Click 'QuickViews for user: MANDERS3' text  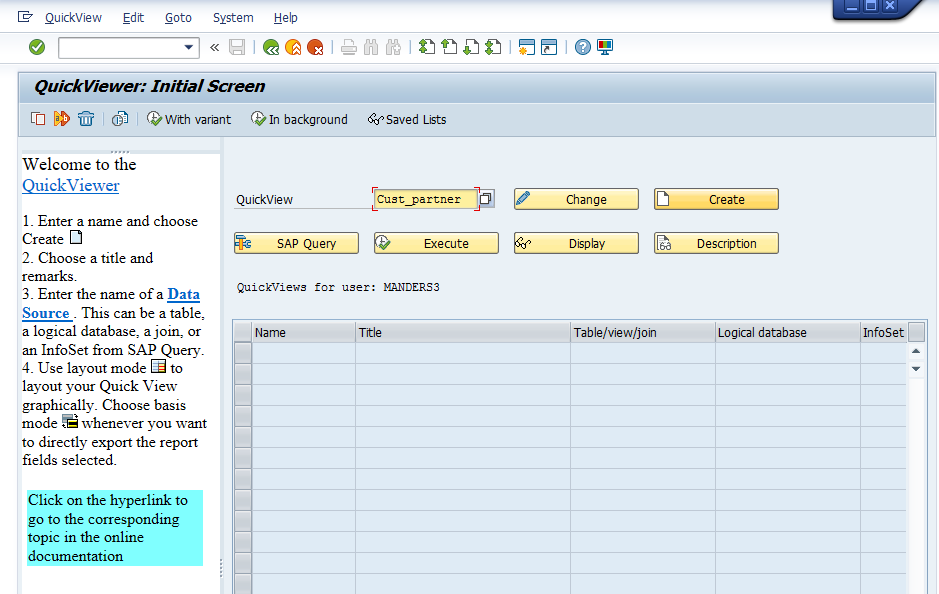point(338,287)
